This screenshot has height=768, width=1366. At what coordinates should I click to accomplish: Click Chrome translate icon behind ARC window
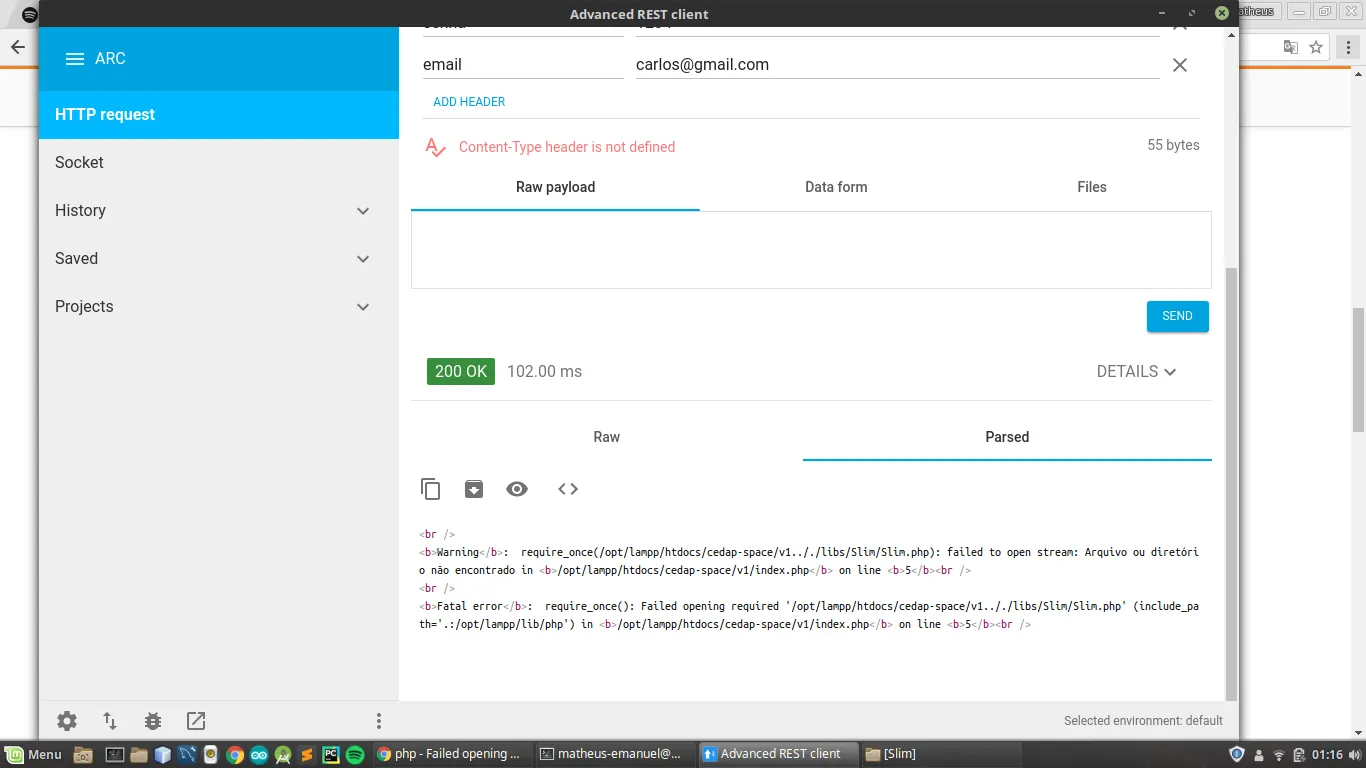point(1291,47)
